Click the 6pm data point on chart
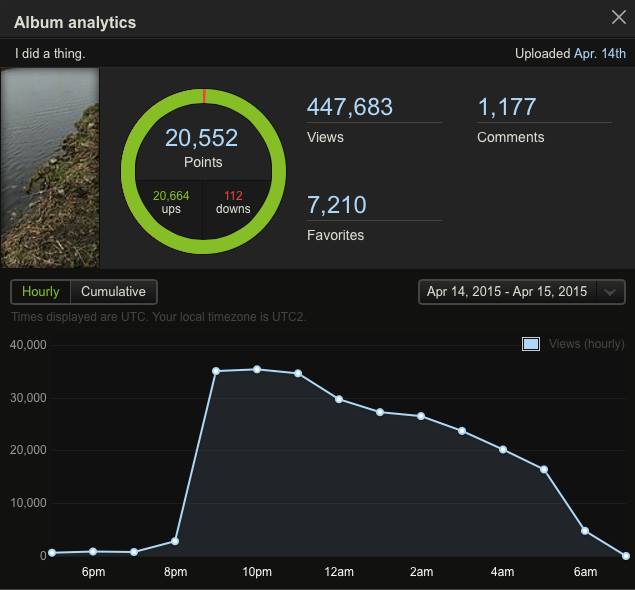This screenshot has height=590, width=635. 93,552
